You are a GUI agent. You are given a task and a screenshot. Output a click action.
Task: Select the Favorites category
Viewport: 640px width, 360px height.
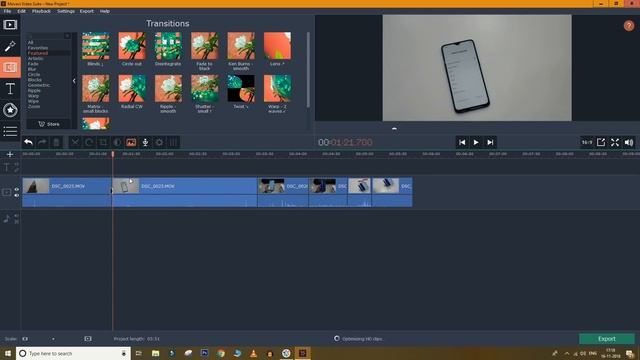(x=38, y=48)
